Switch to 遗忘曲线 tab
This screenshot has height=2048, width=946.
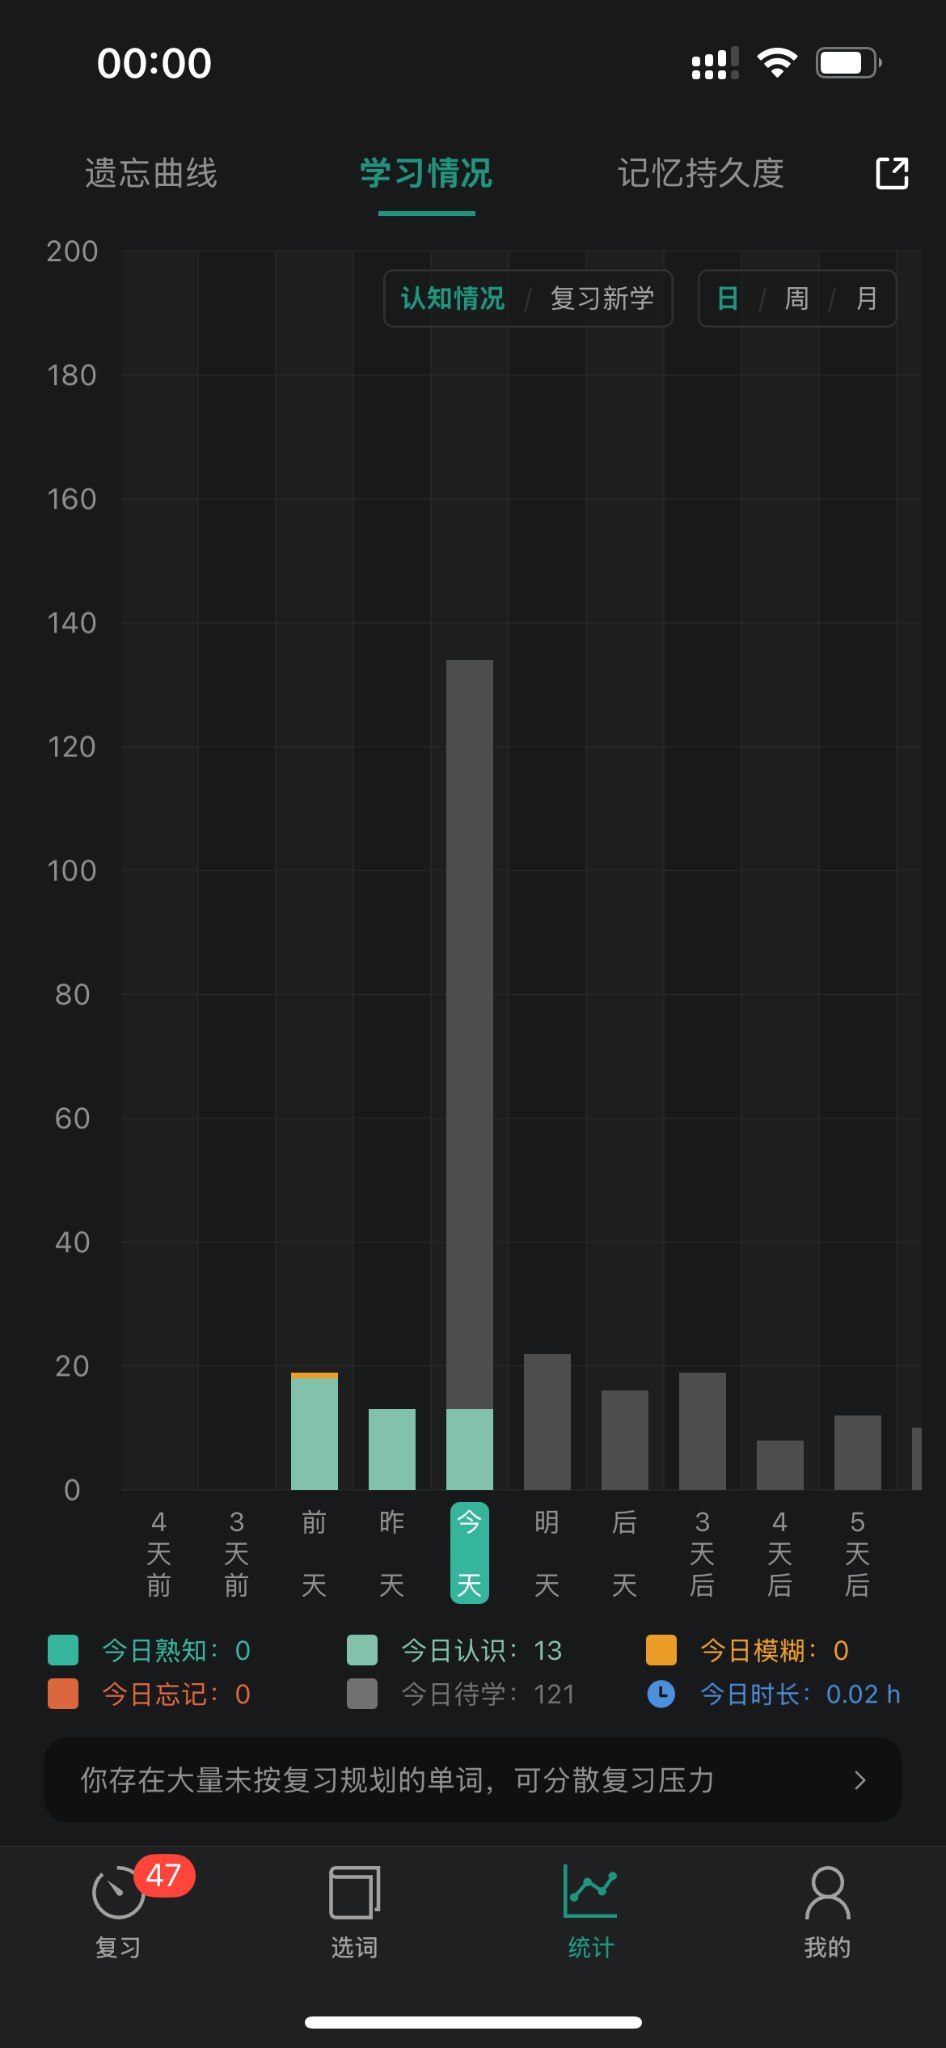click(x=151, y=173)
